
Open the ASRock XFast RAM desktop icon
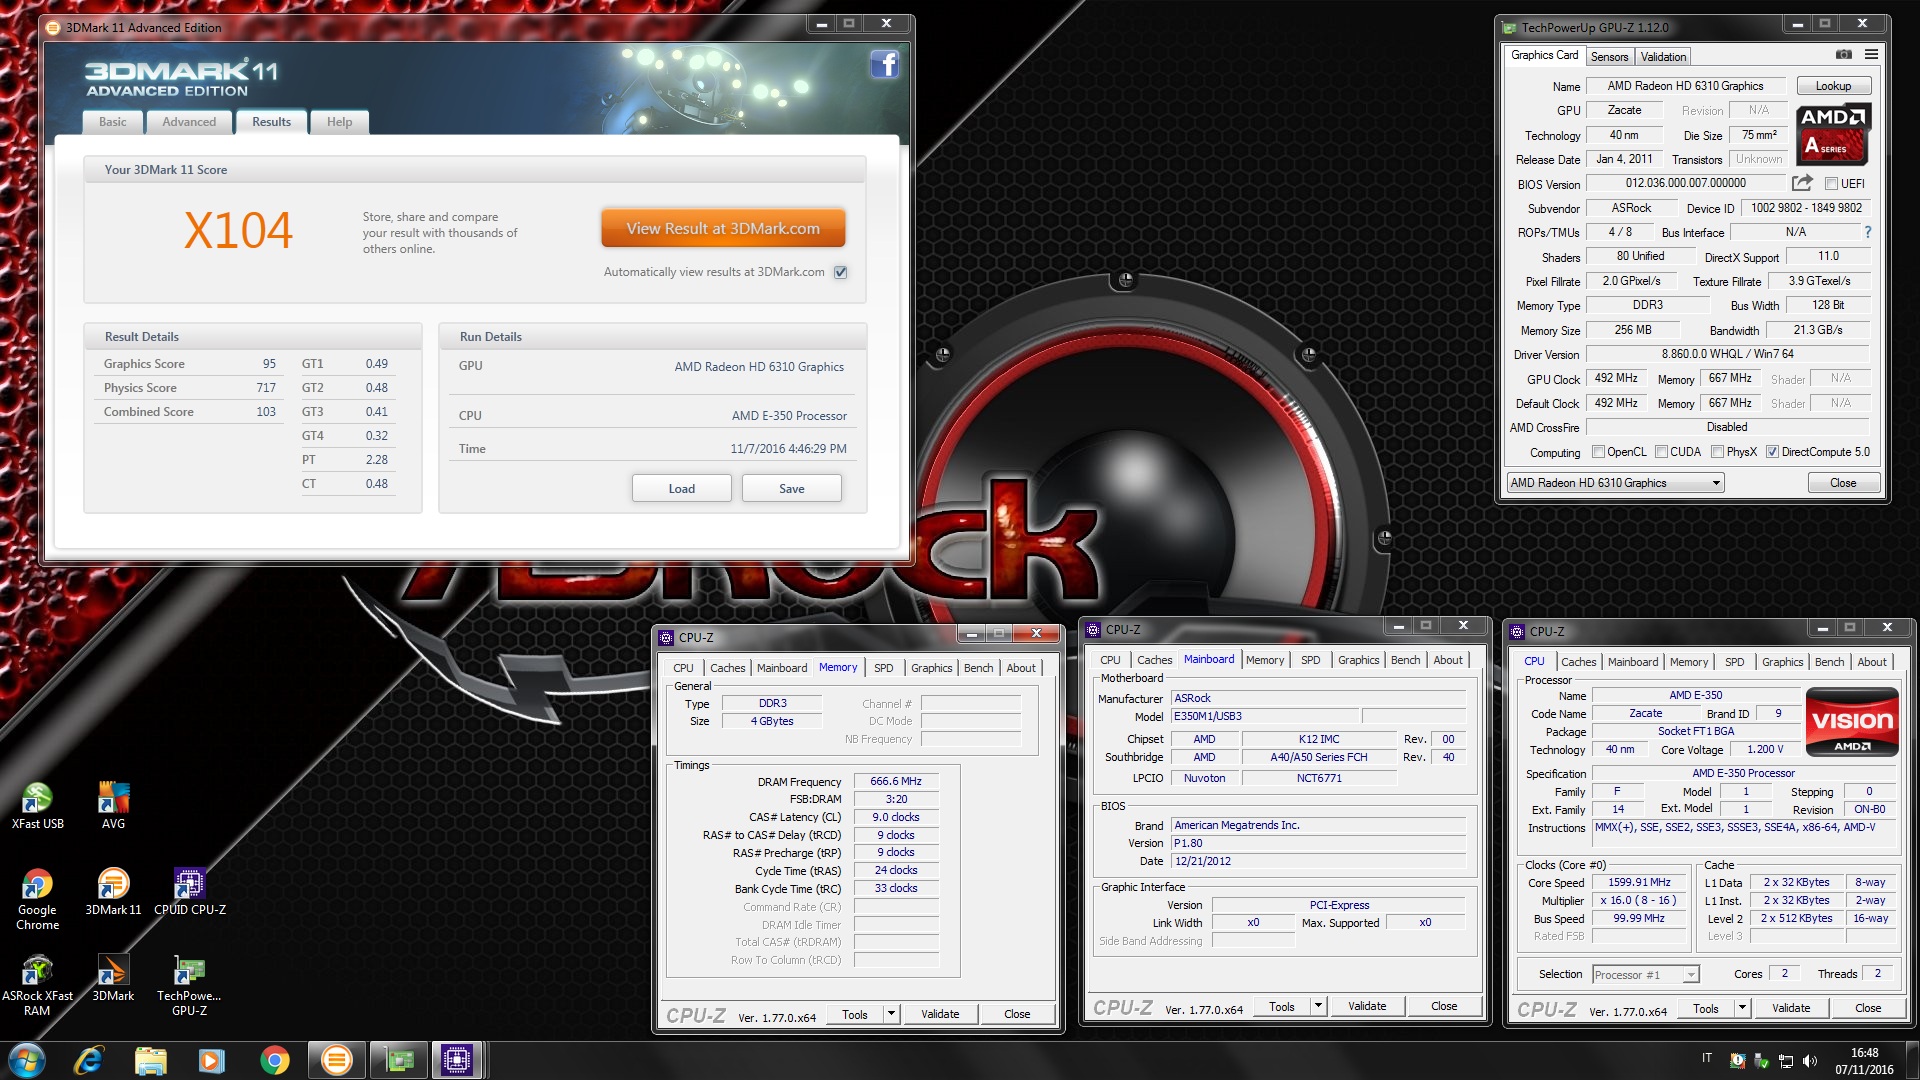pyautogui.click(x=37, y=986)
